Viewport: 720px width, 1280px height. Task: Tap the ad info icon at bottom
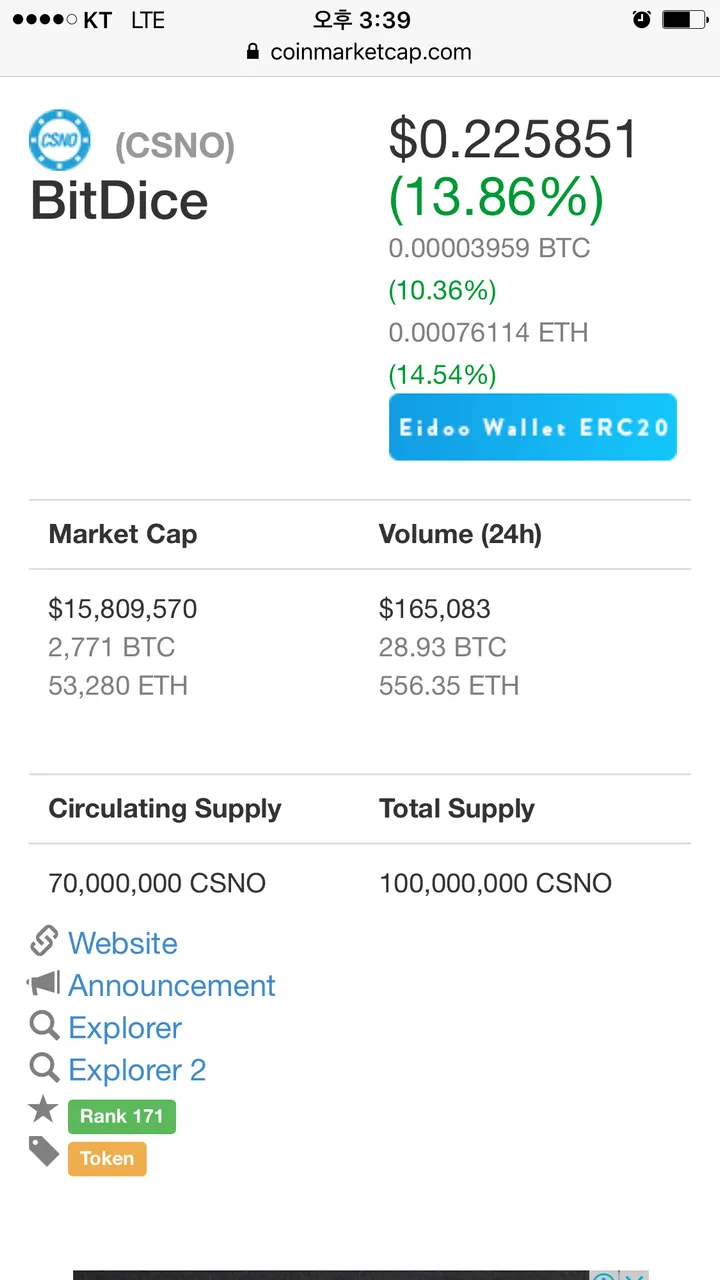(604, 1277)
